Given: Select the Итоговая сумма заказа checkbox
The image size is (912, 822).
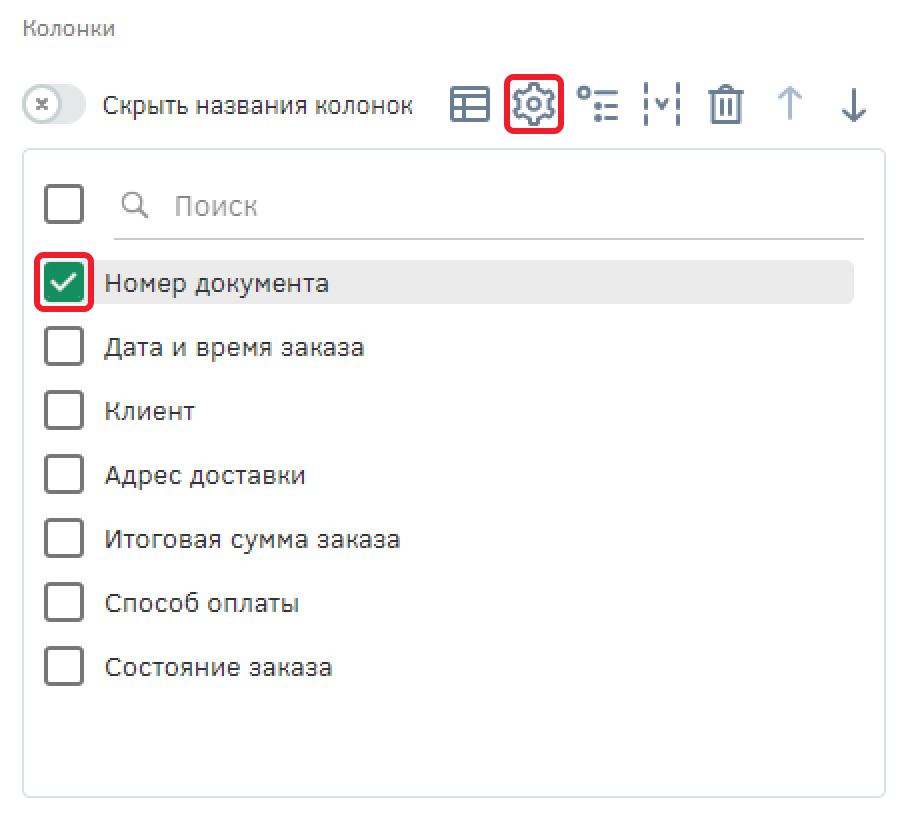Looking at the screenshot, I should point(64,540).
